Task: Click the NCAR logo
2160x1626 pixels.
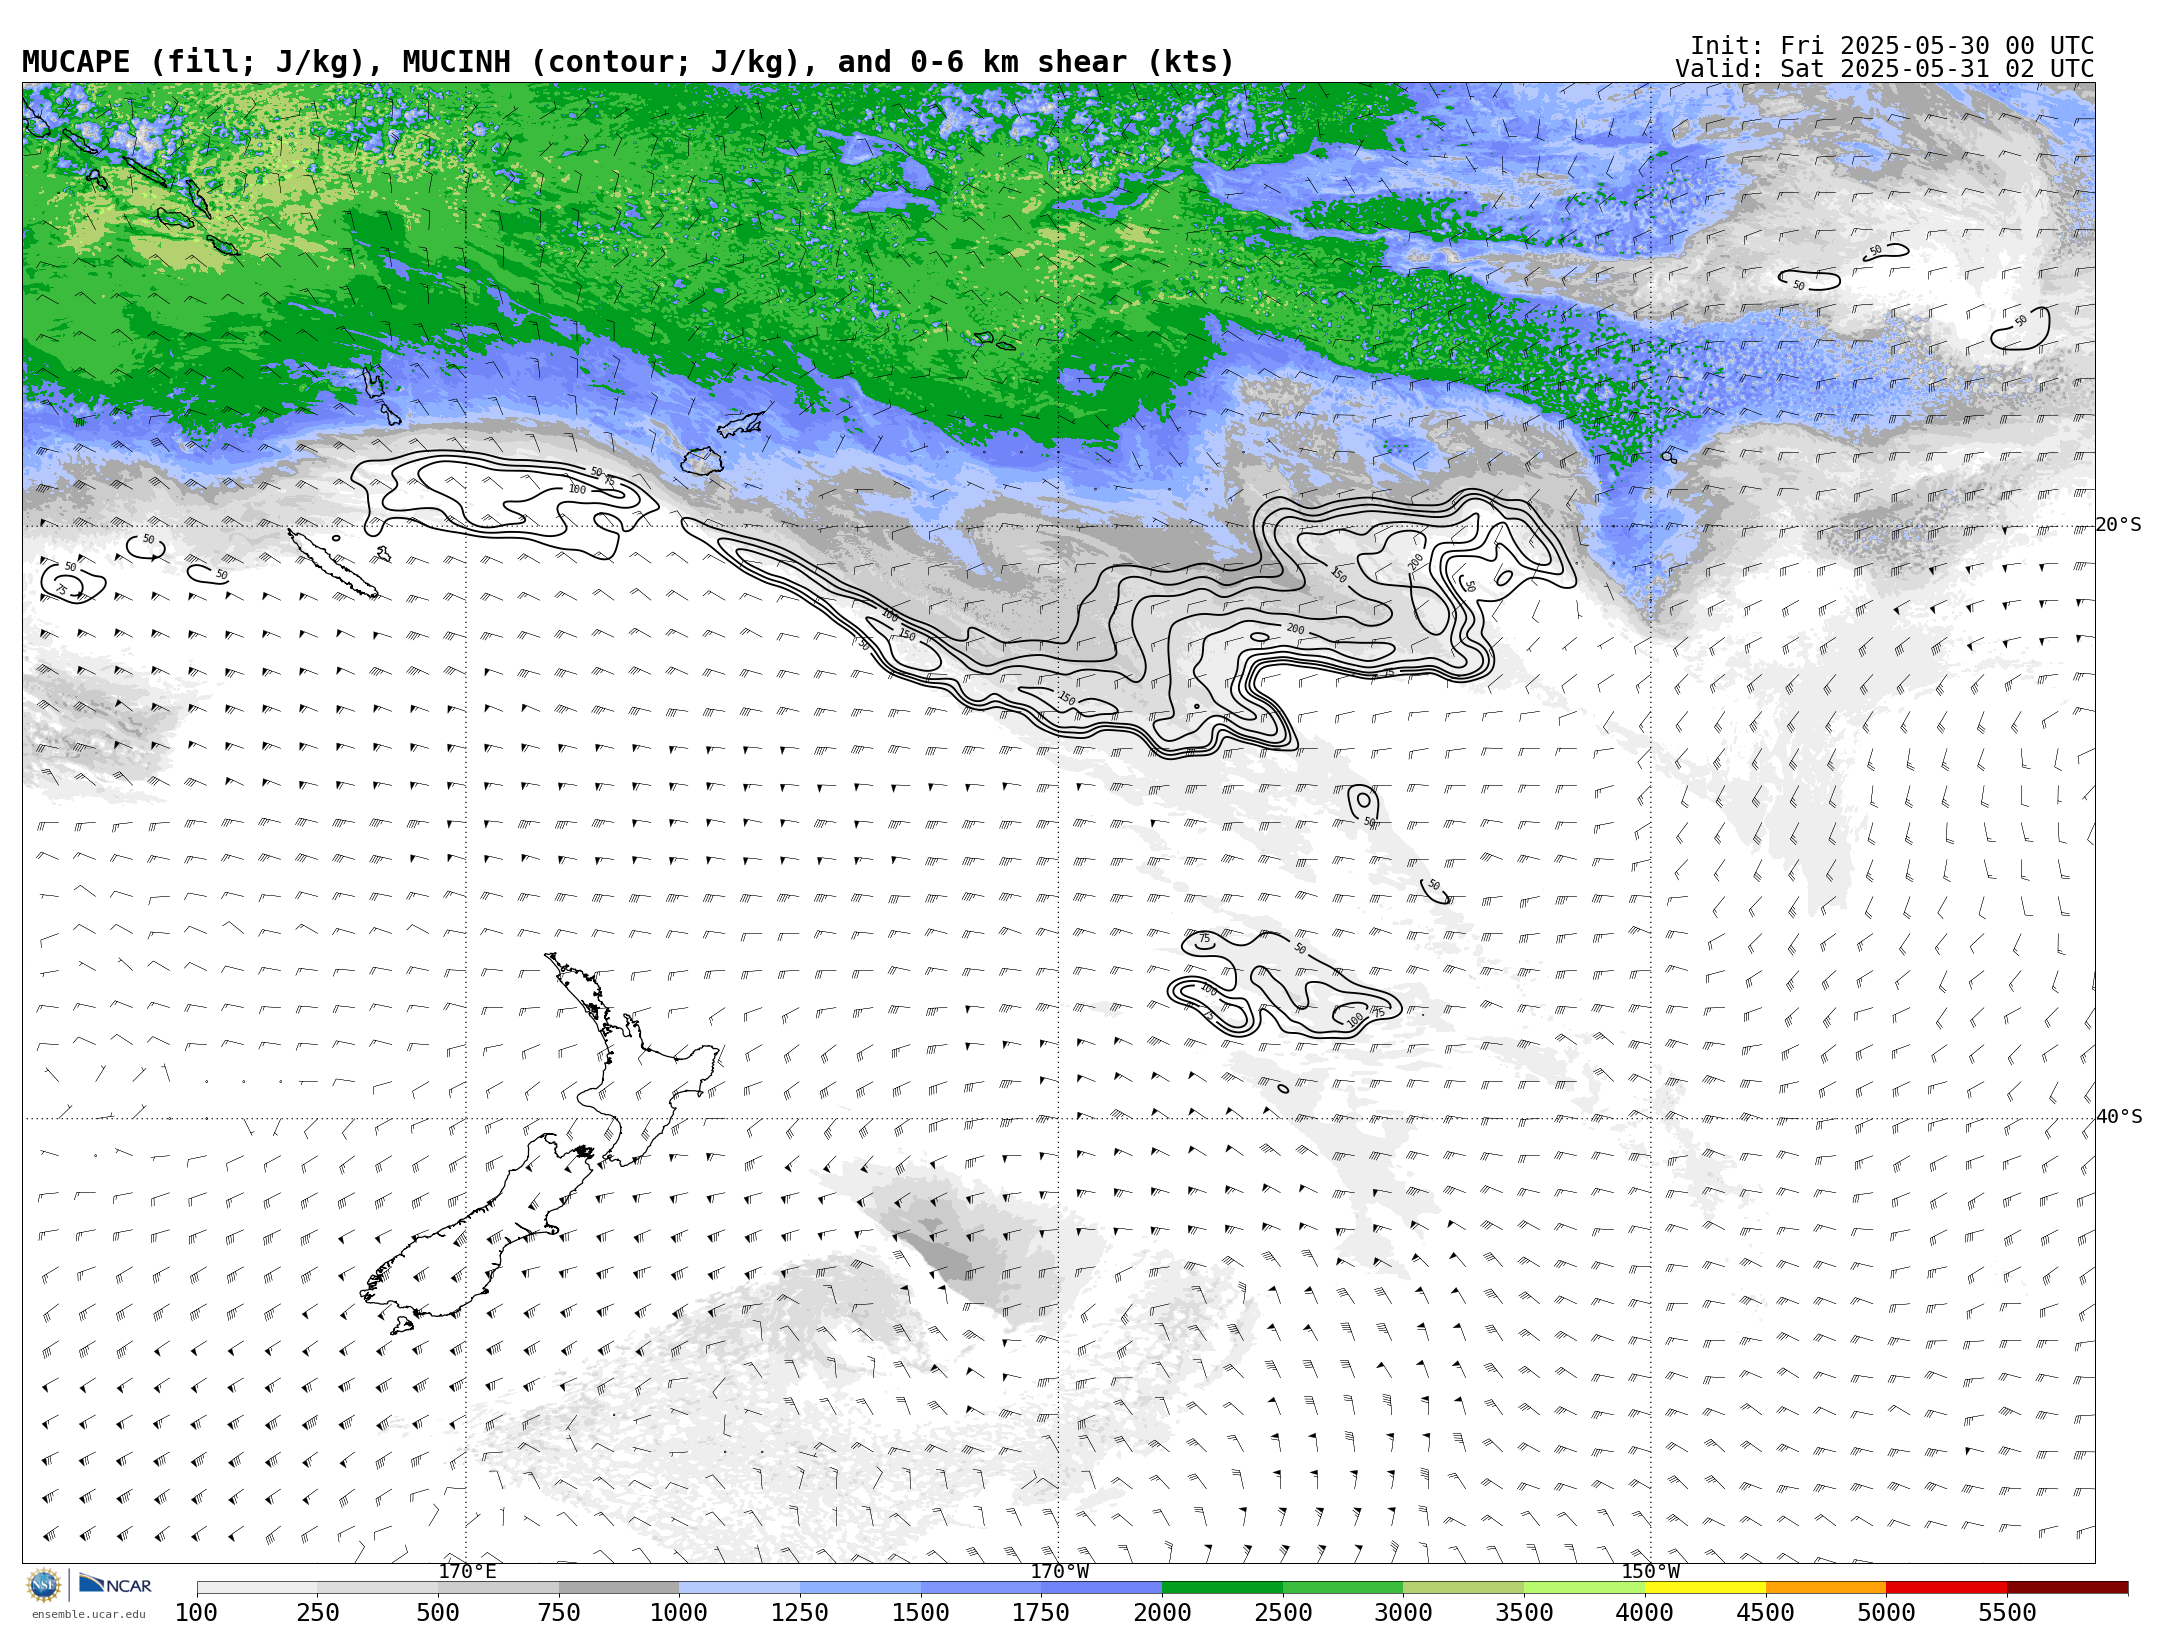Action: (x=115, y=1584)
